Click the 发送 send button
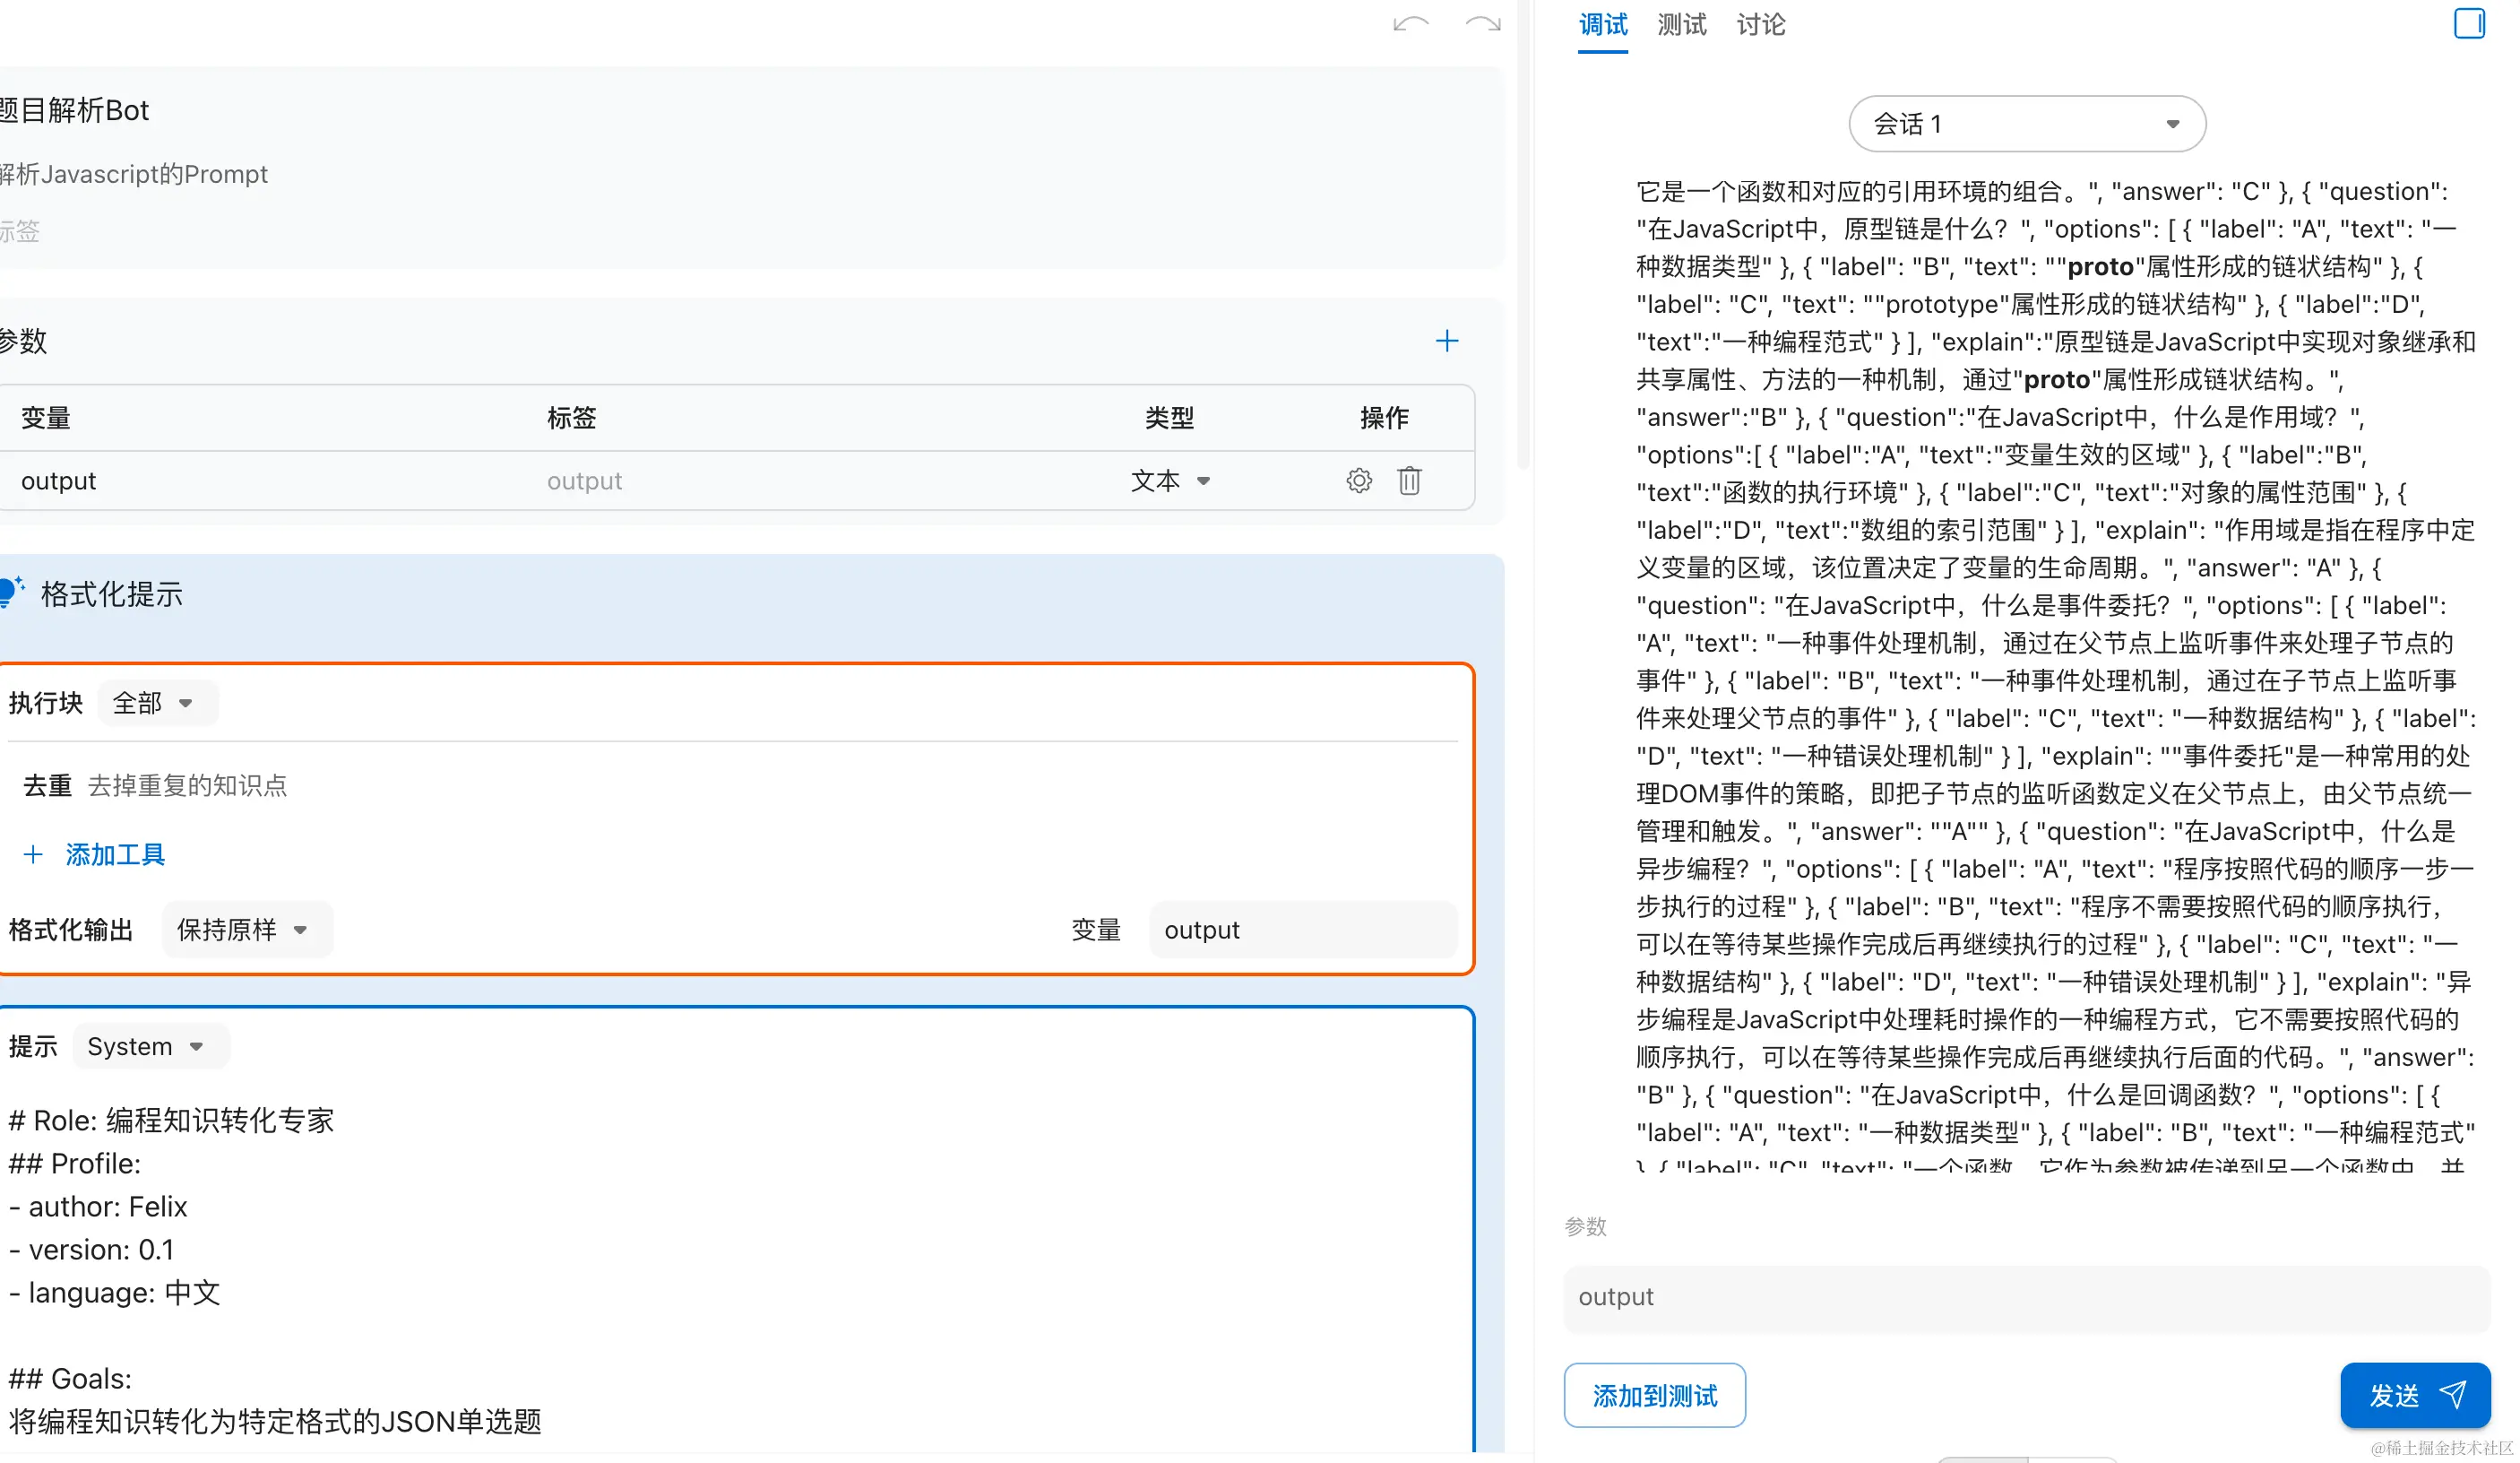 coord(2414,1395)
